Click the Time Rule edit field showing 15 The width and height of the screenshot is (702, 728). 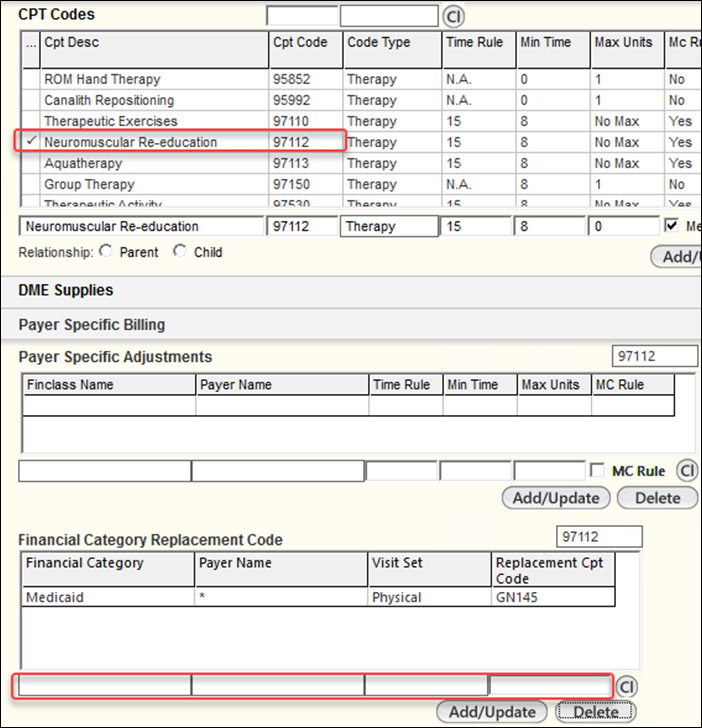[x=475, y=226]
